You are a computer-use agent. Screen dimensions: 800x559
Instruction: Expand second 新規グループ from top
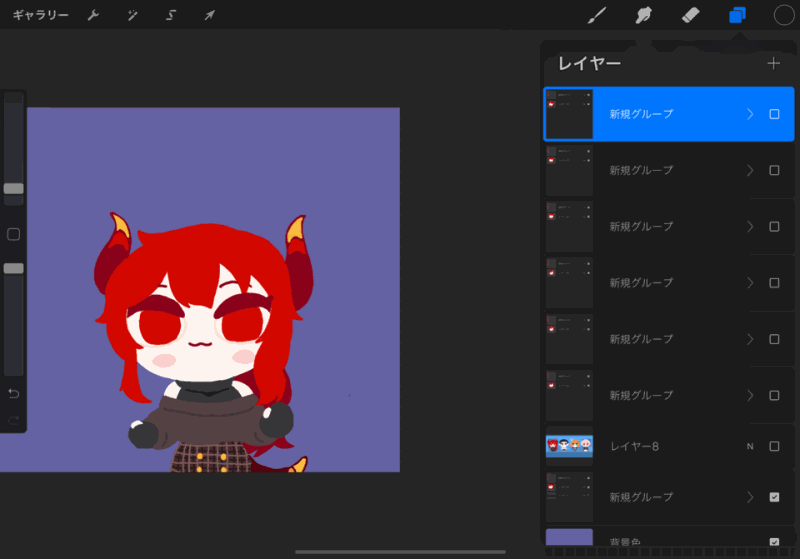coord(750,170)
